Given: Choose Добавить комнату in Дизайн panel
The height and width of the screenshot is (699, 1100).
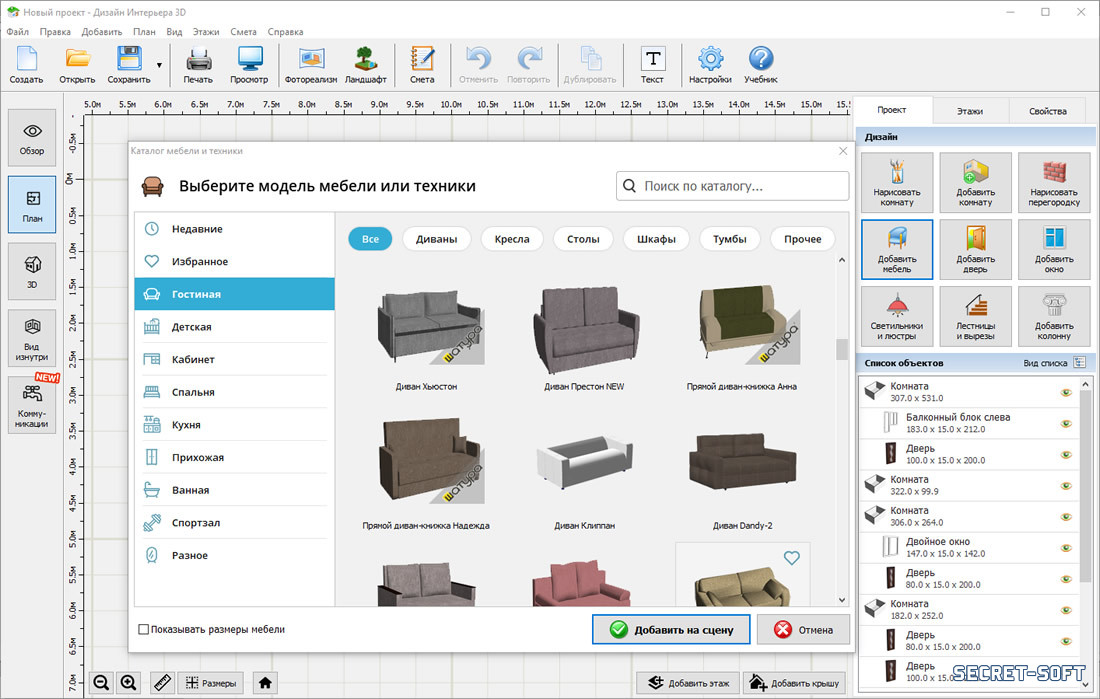Looking at the screenshot, I should point(975,182).
